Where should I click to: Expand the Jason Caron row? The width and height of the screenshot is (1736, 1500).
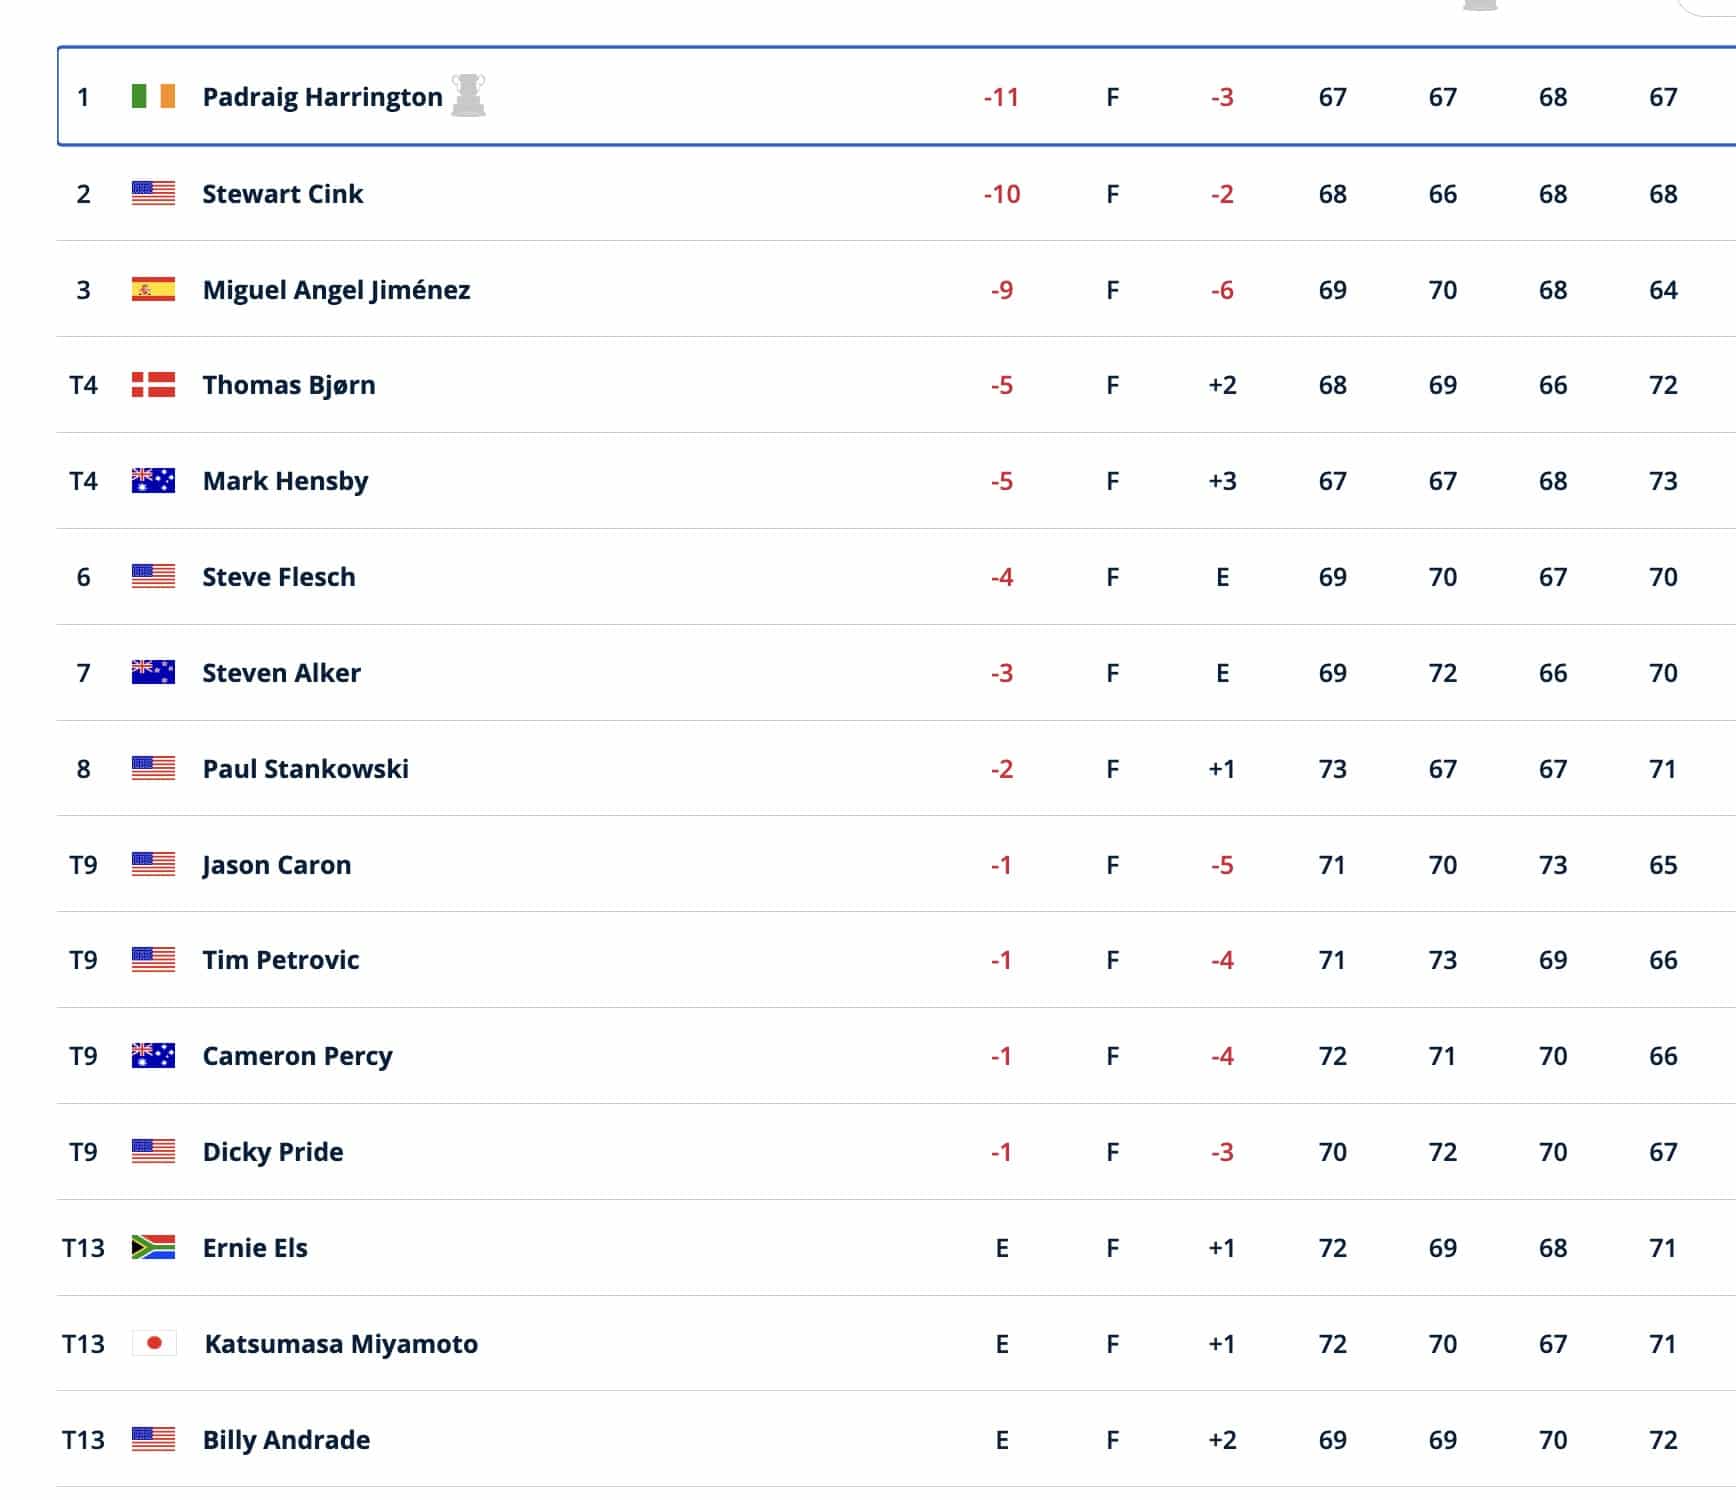pyautogui.click(x=896, y=865)
